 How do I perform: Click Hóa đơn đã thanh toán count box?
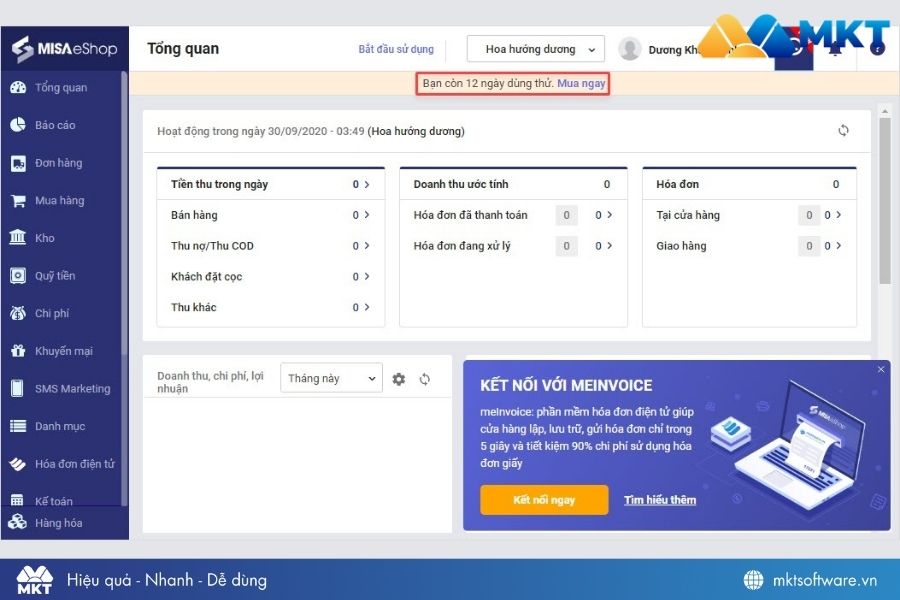567,215
